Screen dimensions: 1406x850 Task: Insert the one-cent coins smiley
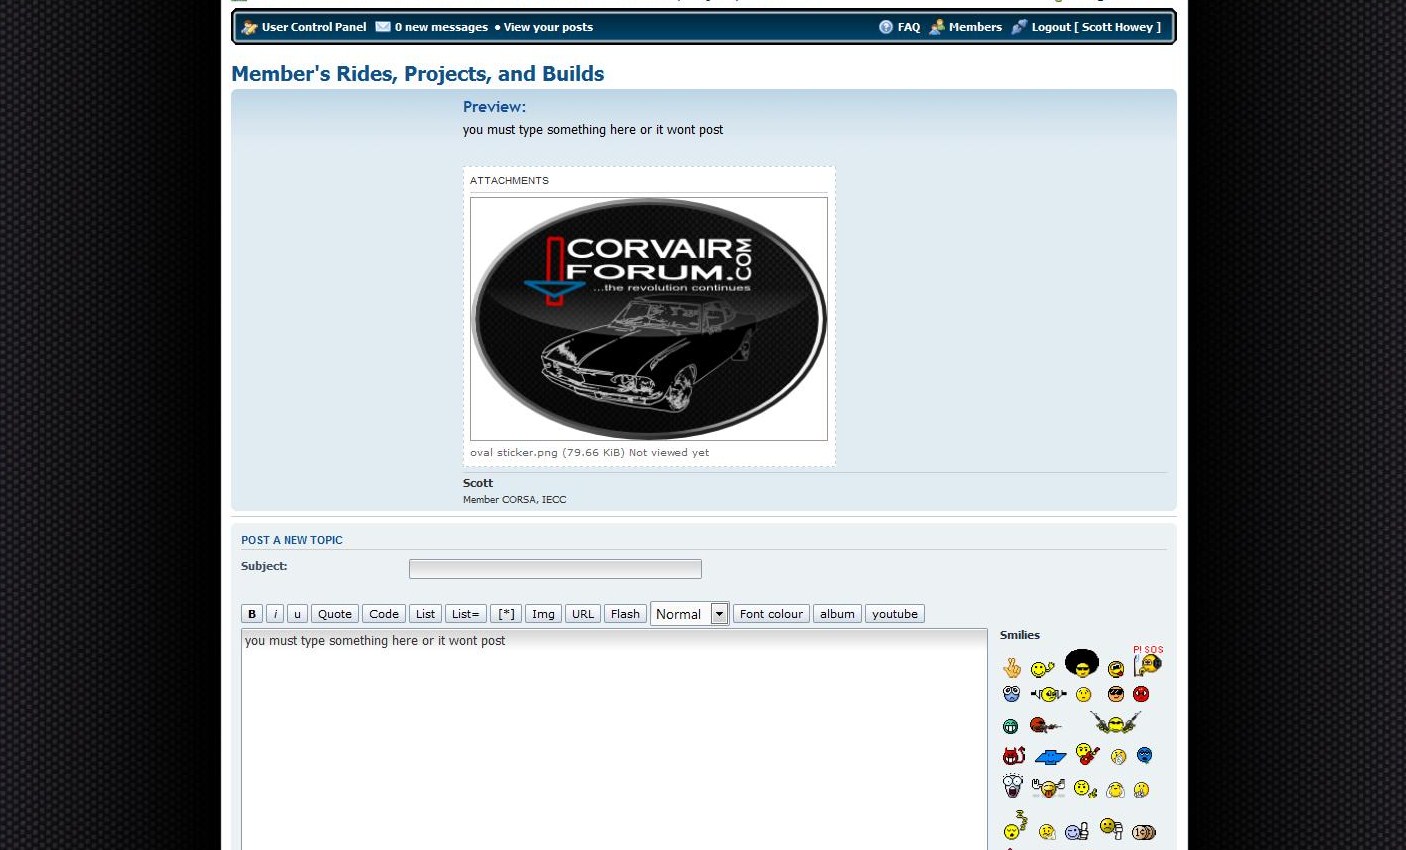point(1145,831)
